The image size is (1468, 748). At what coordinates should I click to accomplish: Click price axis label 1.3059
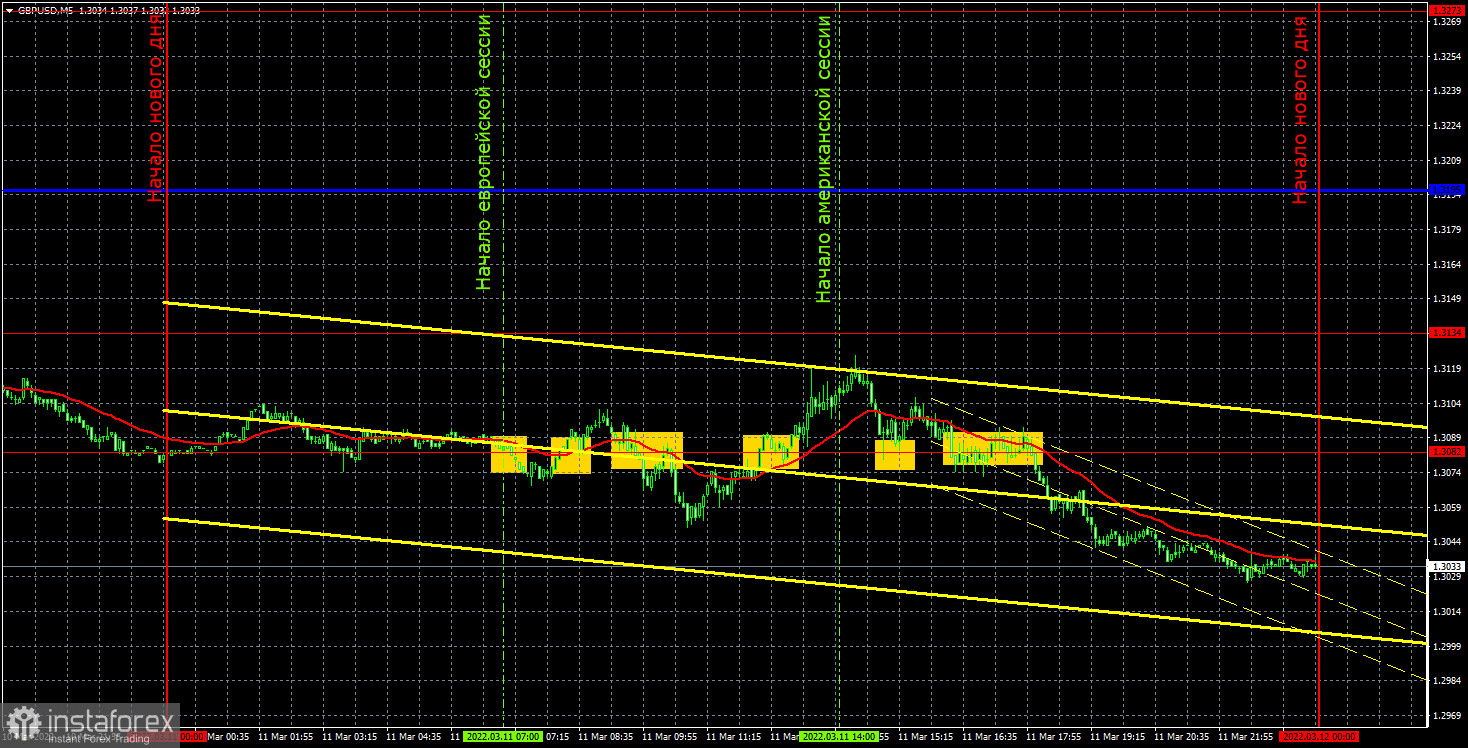[1447, 507]
